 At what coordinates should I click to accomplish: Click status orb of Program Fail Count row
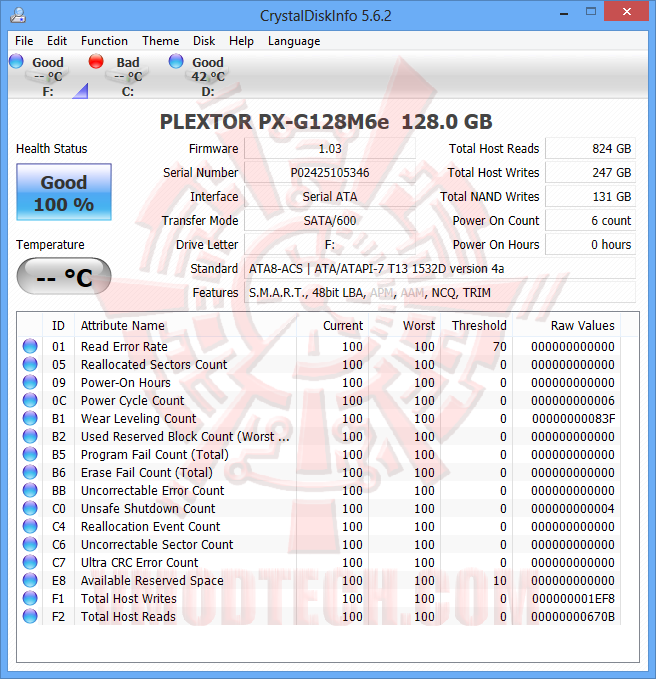(x=30, y=454)
